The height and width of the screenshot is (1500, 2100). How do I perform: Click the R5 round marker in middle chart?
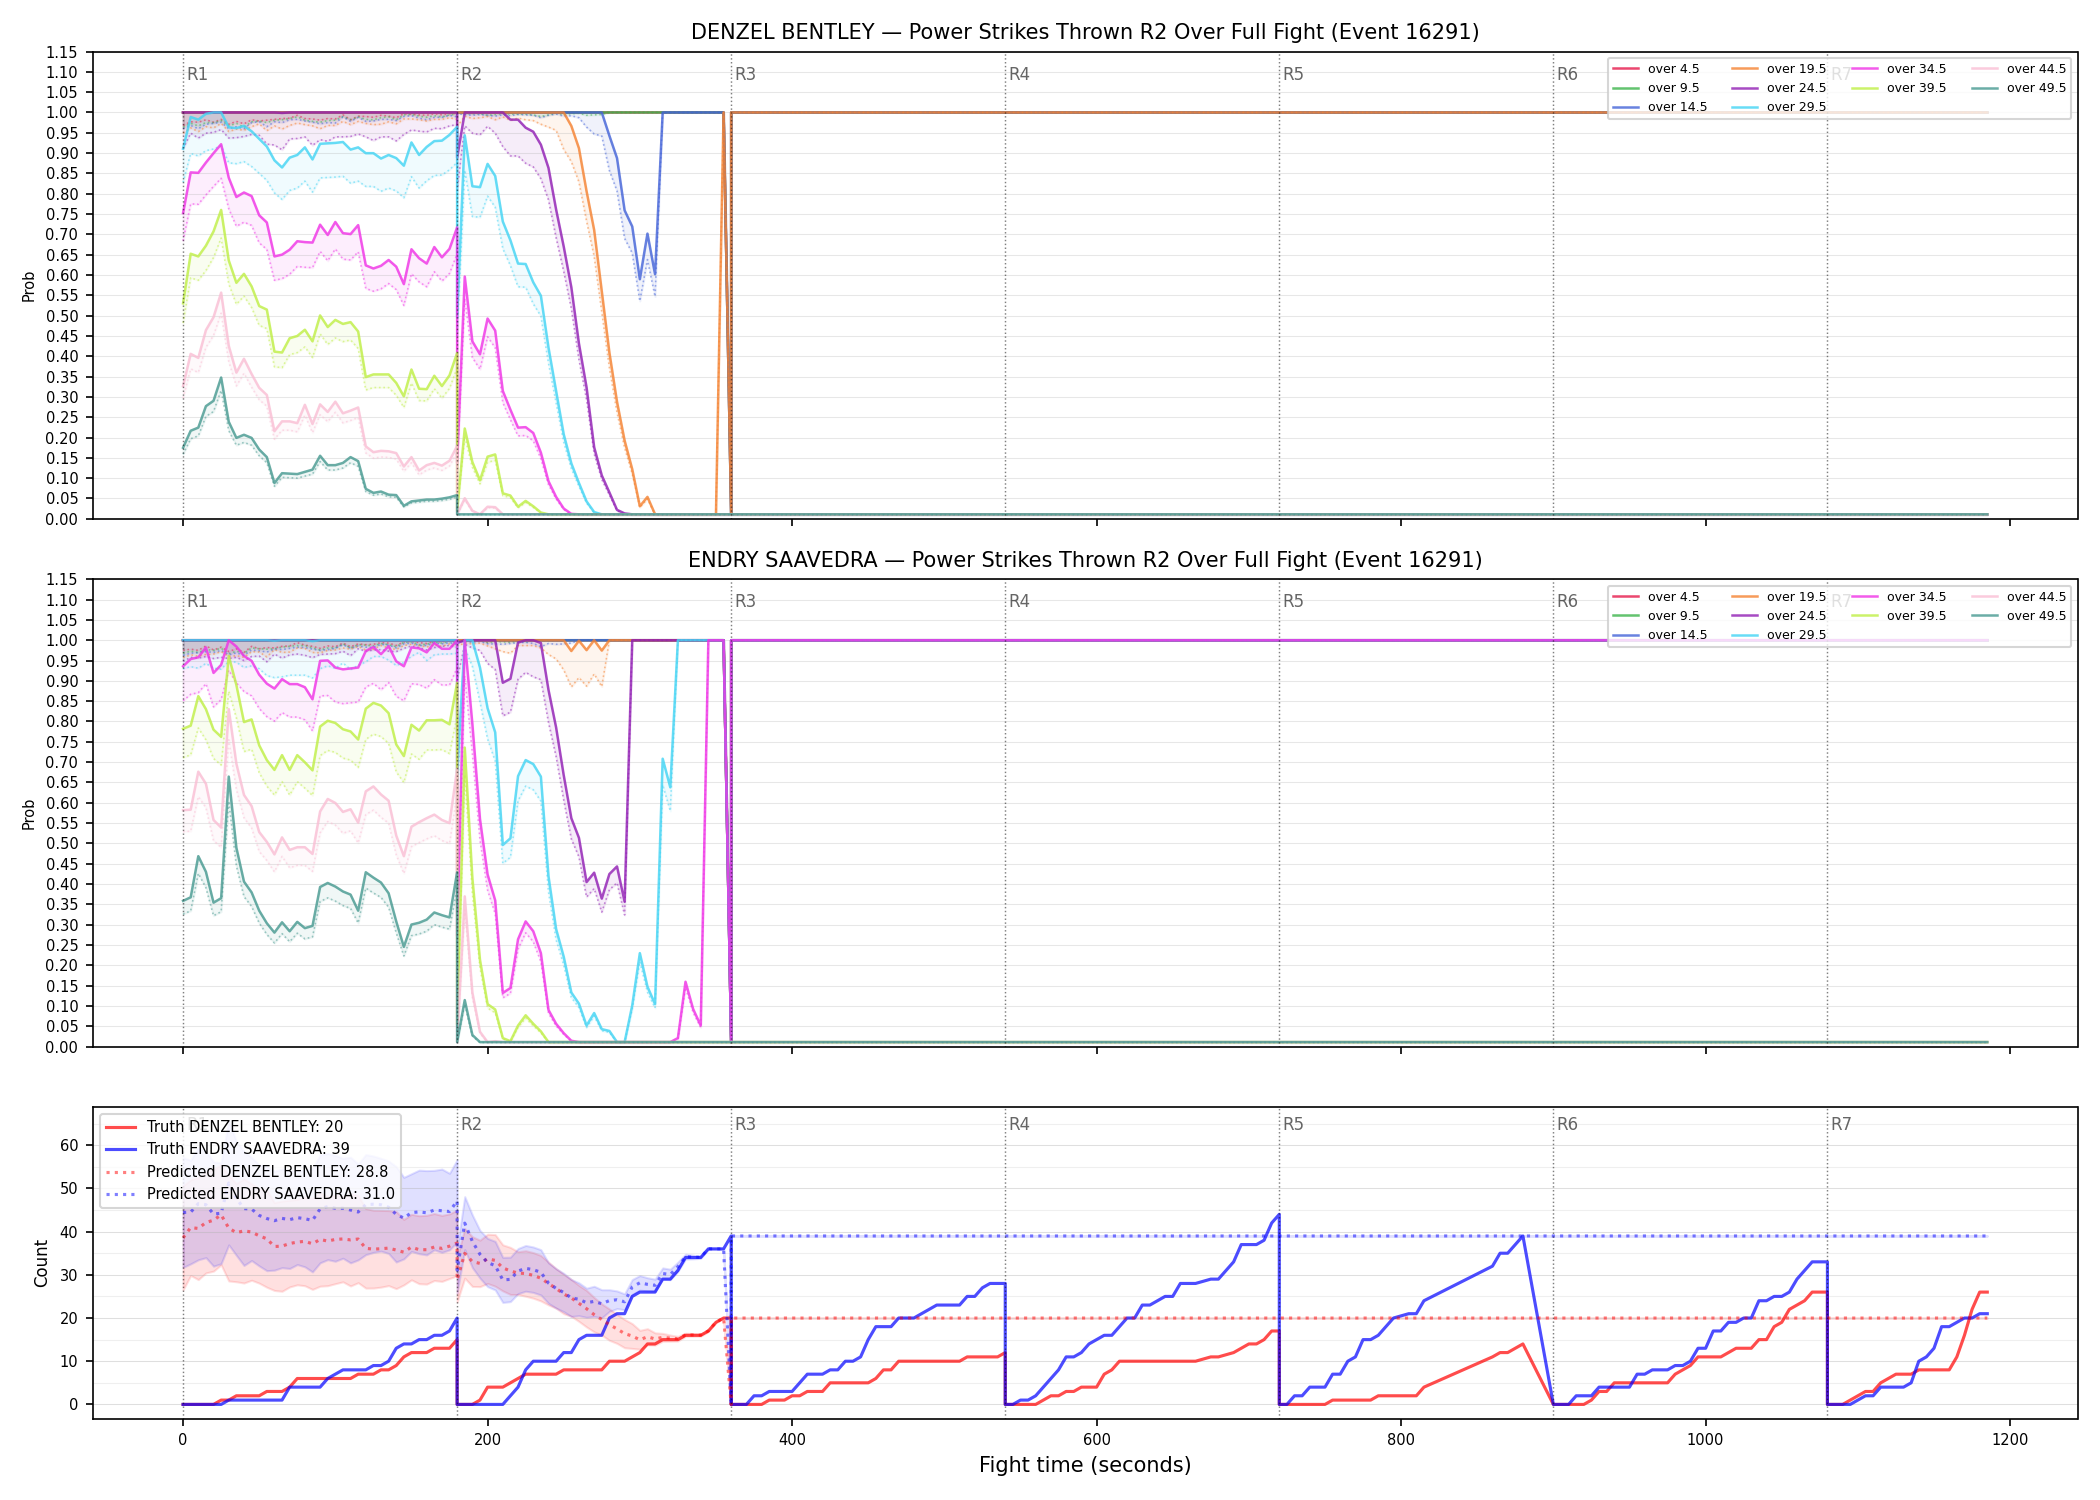pyautogui.click(x=1293, y=601)
